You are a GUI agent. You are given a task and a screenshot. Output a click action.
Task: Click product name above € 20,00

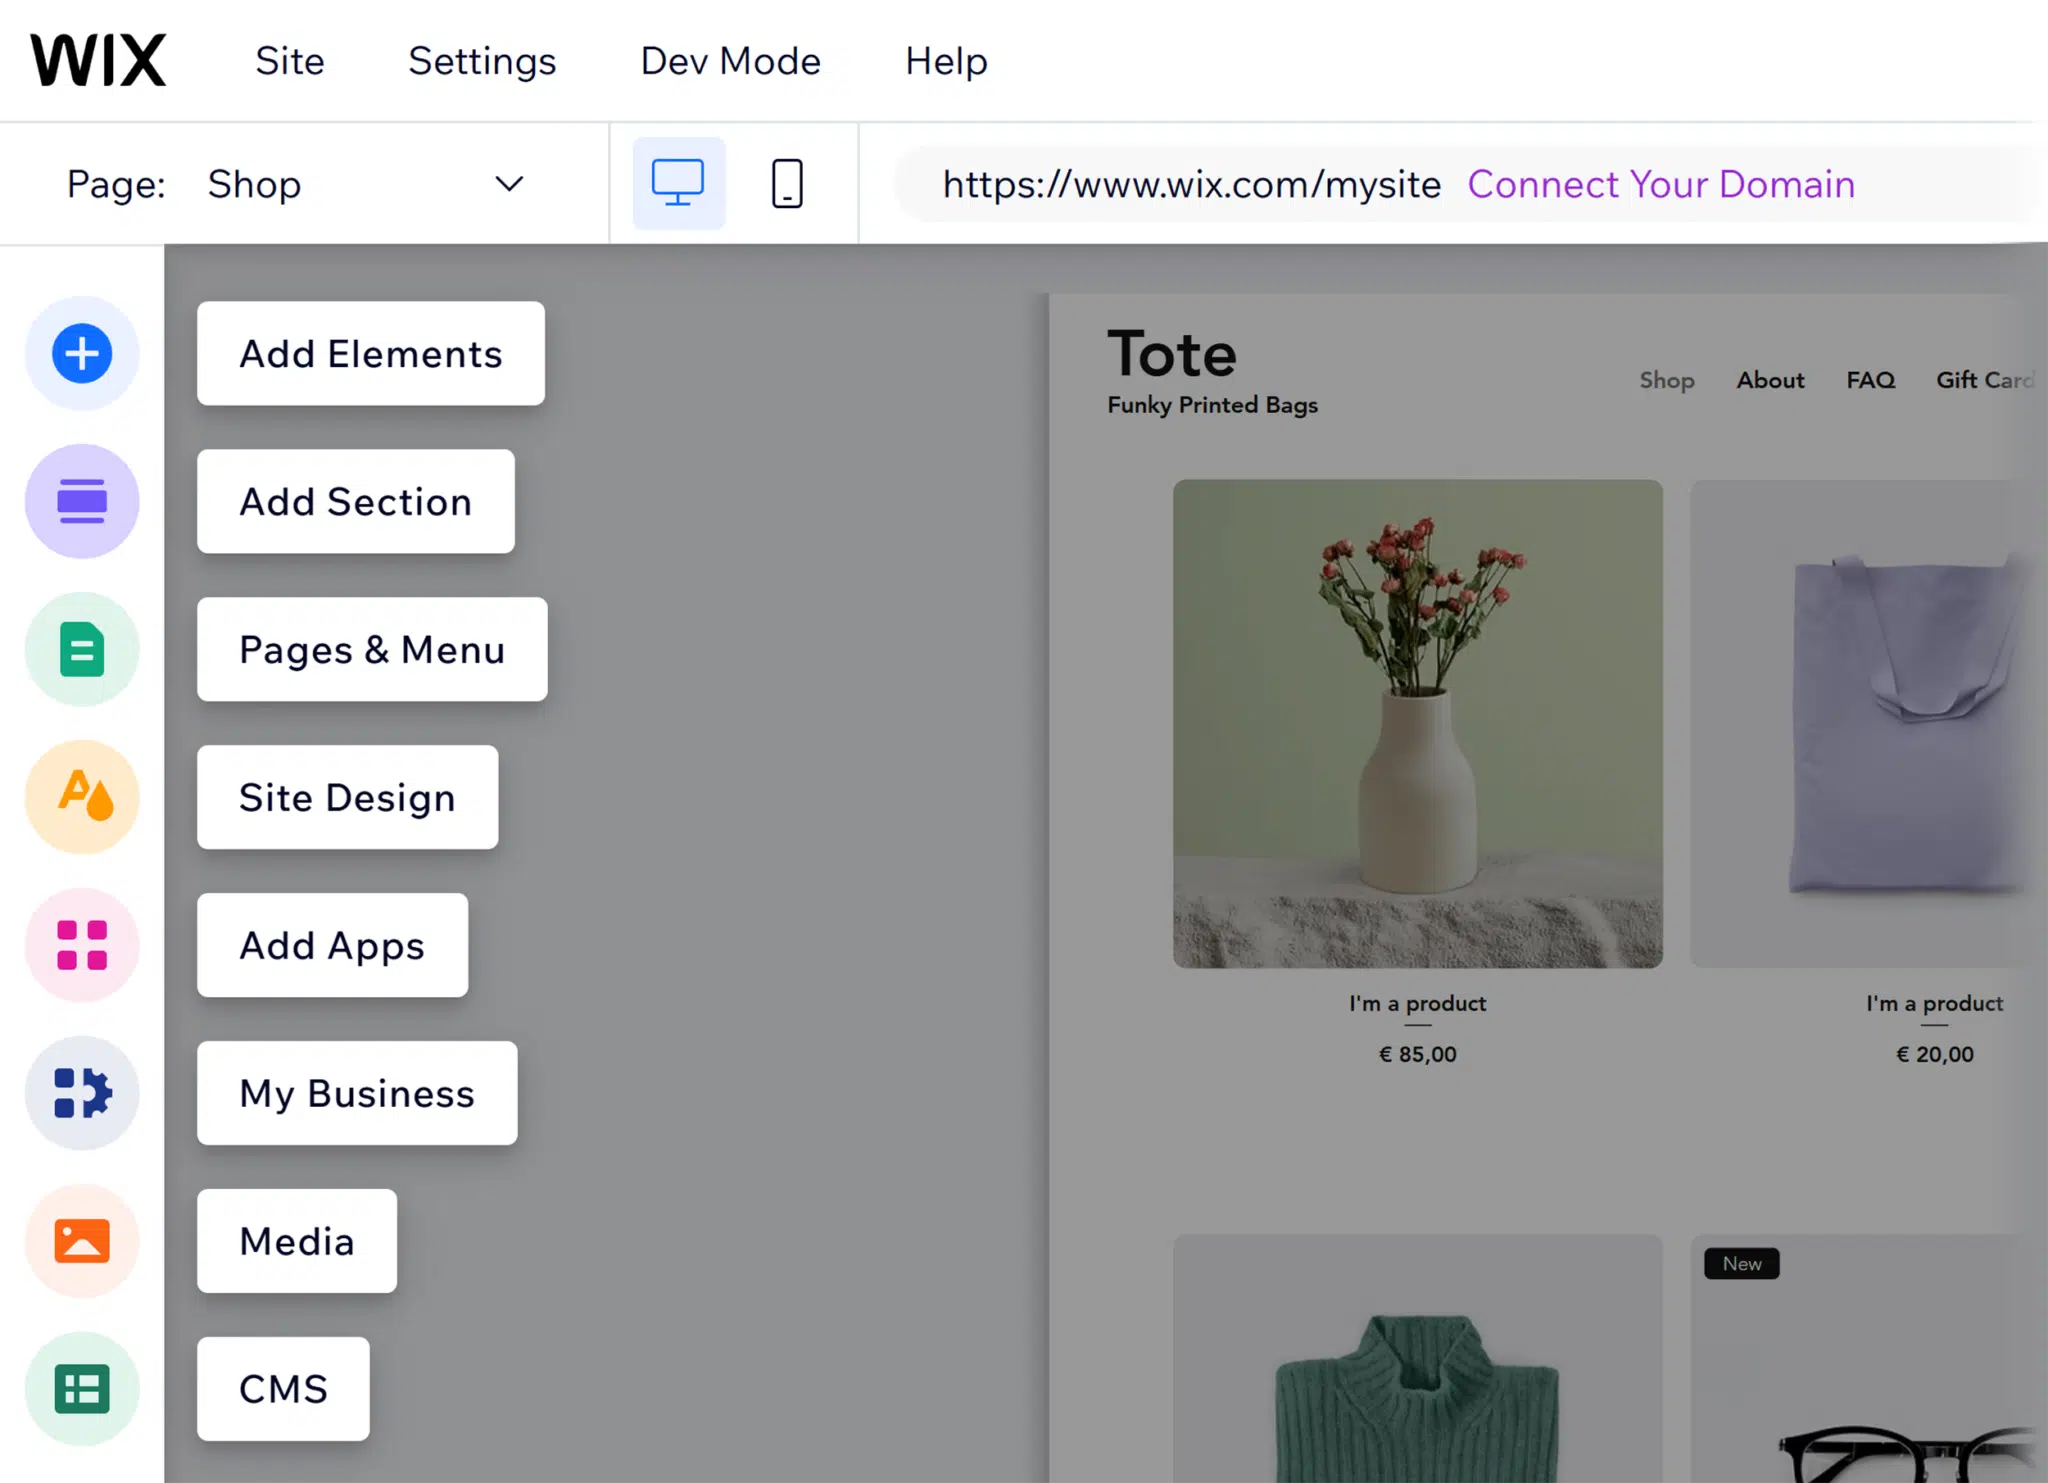coord(1935,1003)
